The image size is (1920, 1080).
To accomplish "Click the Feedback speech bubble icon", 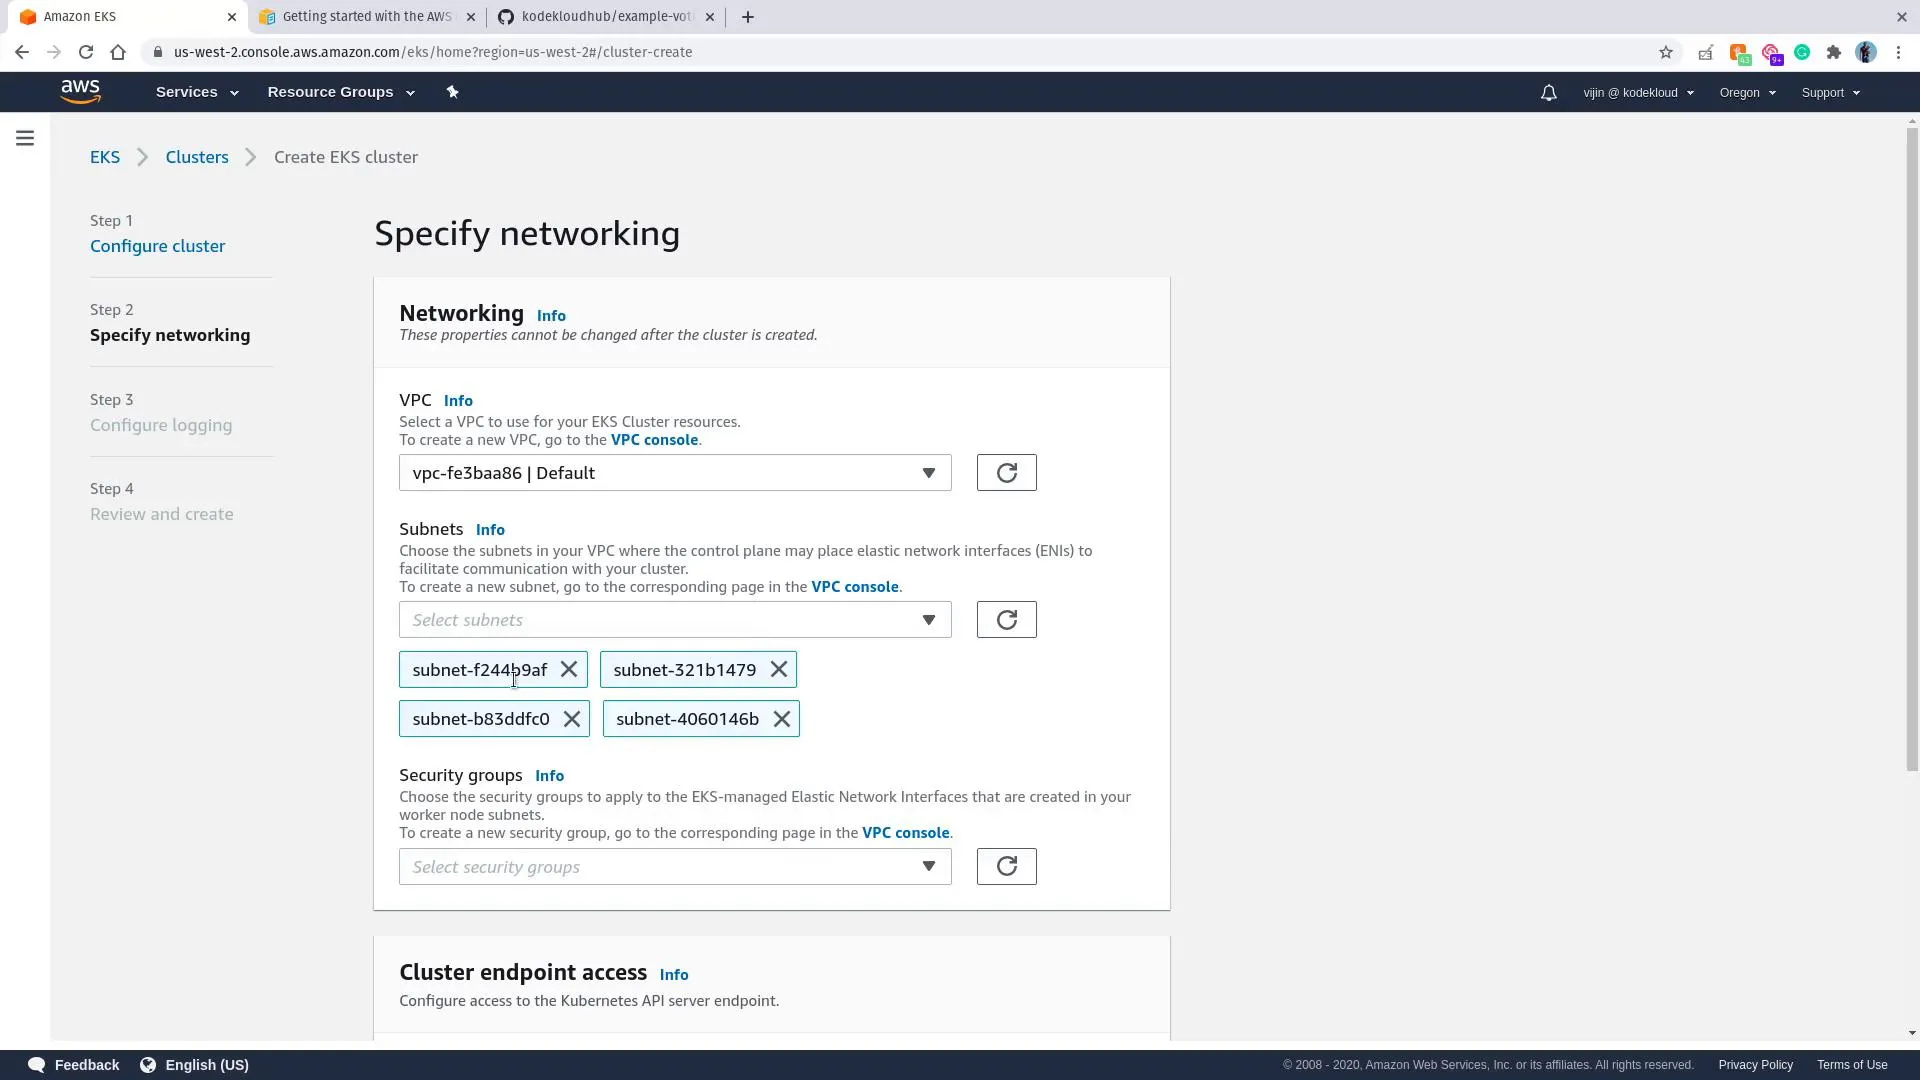I will 36,1064.
